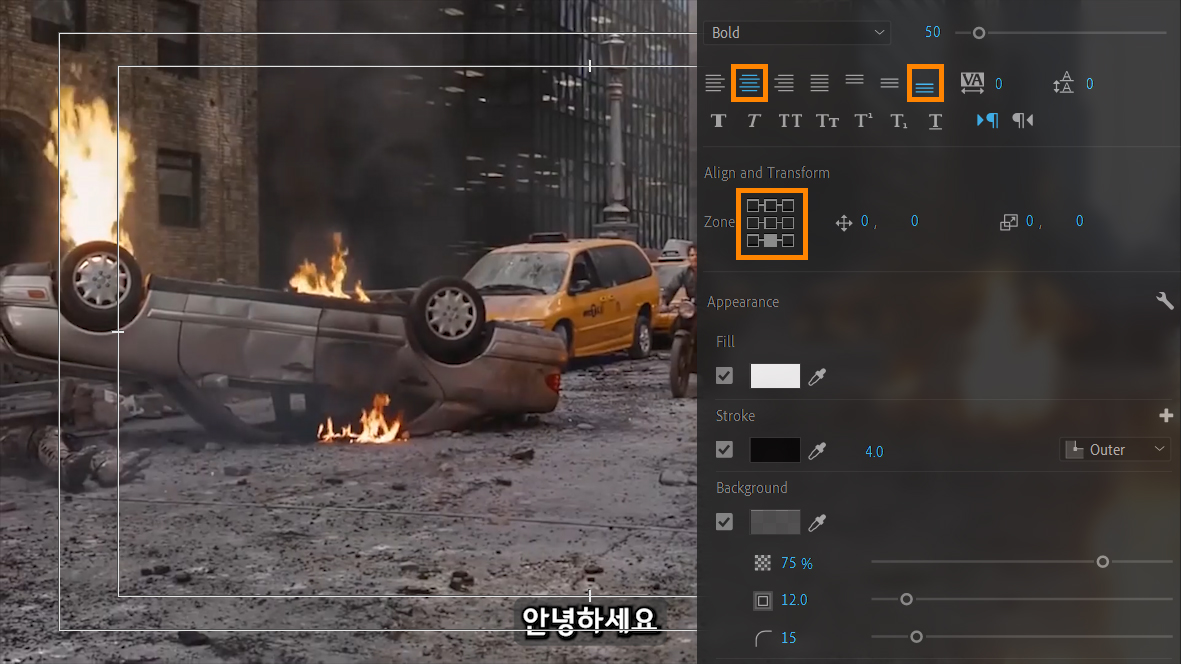Screen dimensions: 1181x664
Task: Align text to bottom icon
Action: coord(925,88)
